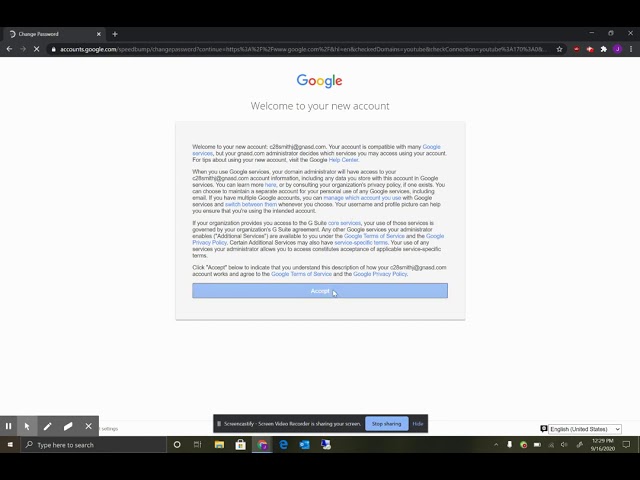The width and height of the screenshot is (640, 480).
Task: Open Cortana circle icon
Action: coord(177,444)
